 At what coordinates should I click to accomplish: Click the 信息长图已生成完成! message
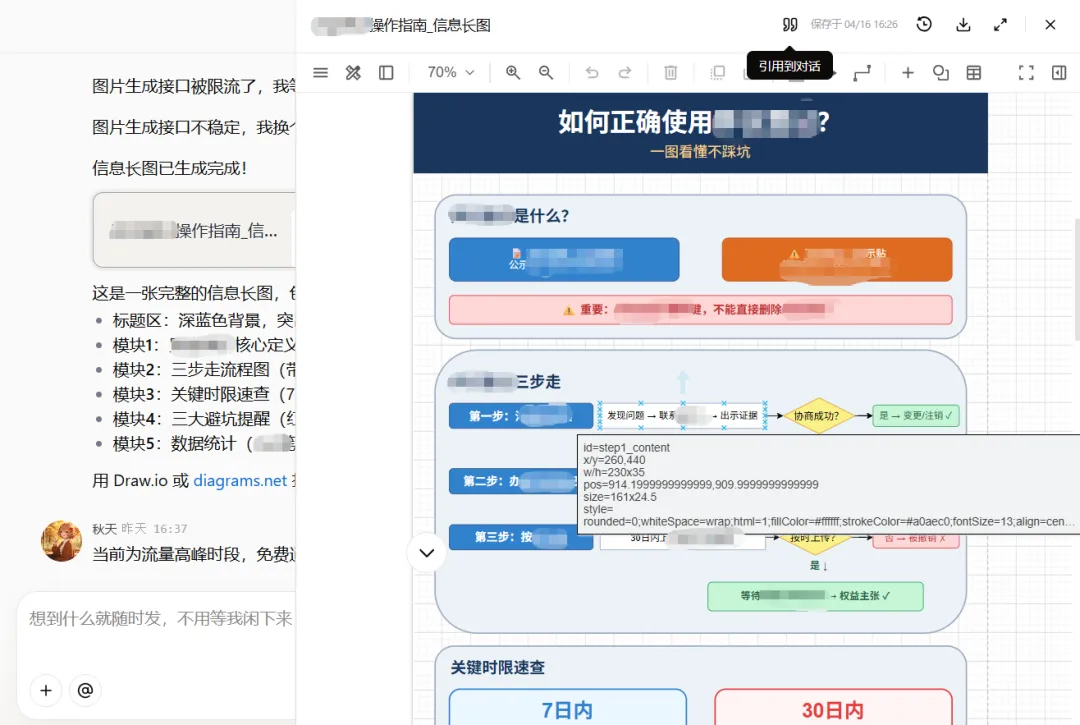click(x=169, y=168)
